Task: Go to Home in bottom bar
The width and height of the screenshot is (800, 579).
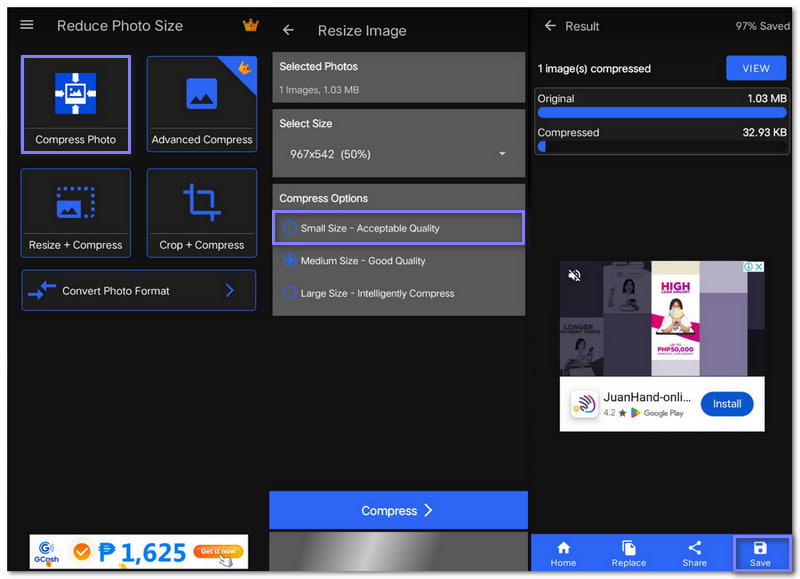Action: click(563, 553)
